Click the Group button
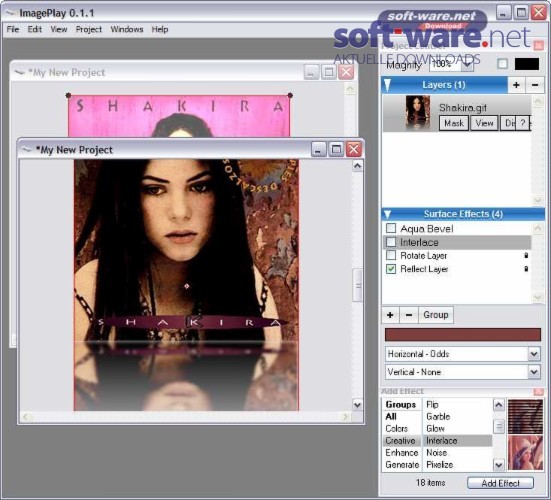The width and height of the screenshot is (551, 500). pyautogui.click(x=436, y=315)
